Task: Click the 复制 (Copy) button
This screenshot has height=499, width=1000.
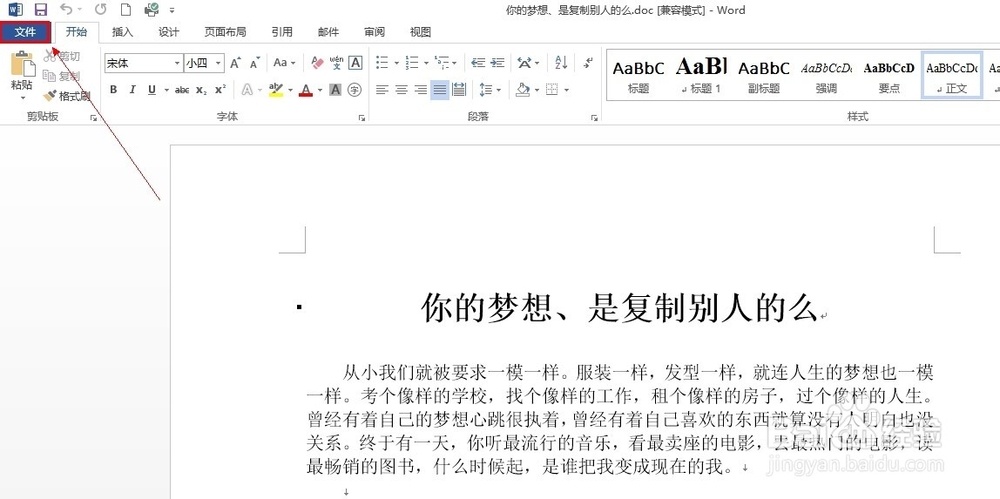Action: coord(62,76)
